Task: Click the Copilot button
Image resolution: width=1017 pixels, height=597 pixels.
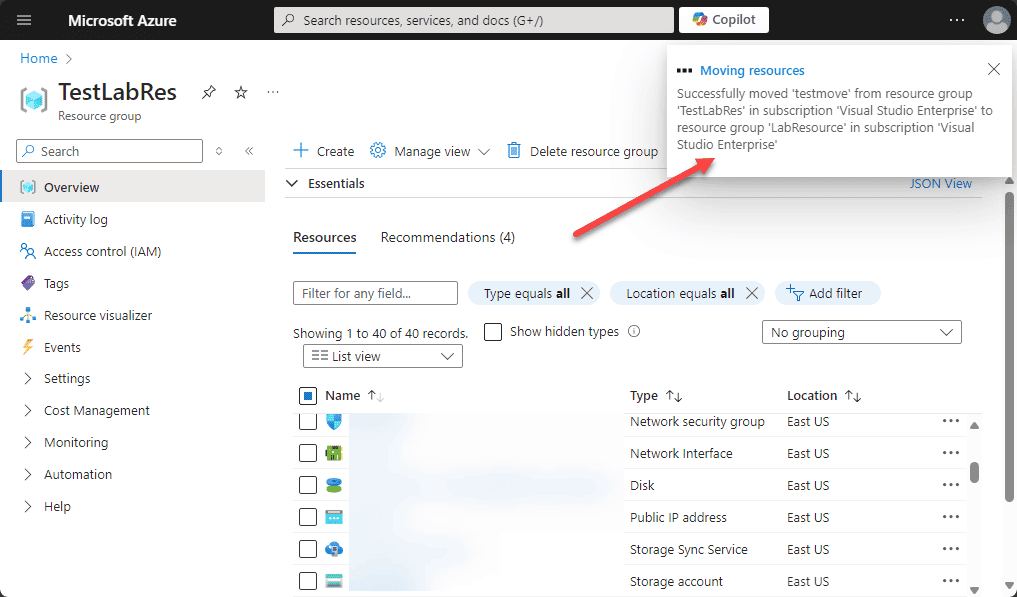Action: click(x=724, y=20)
